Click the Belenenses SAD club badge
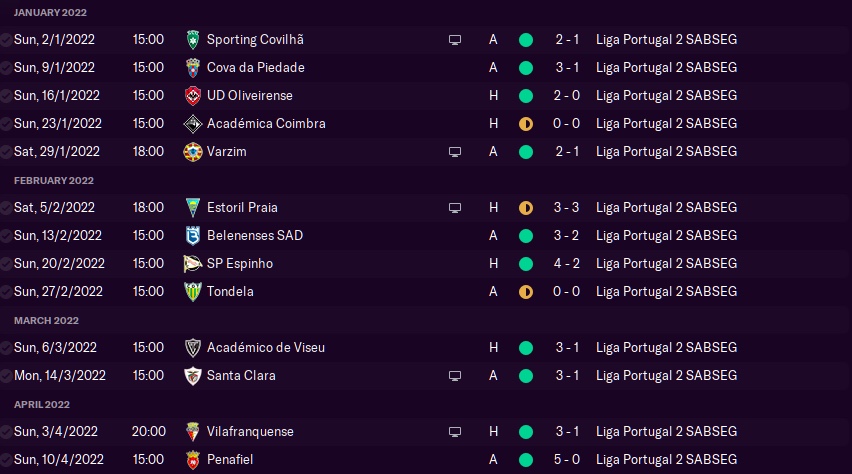Viewport: 852px width, 474px height. (194, 236)
